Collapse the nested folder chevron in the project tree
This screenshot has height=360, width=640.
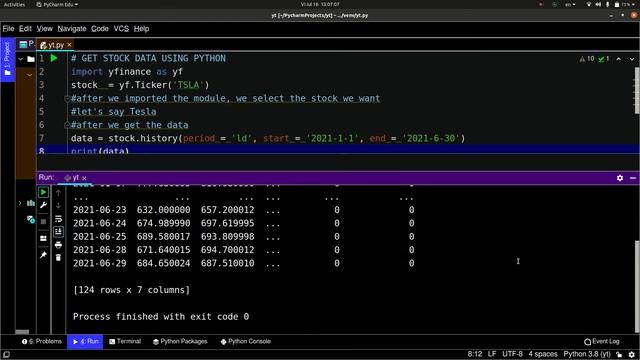tap(29, 75)
